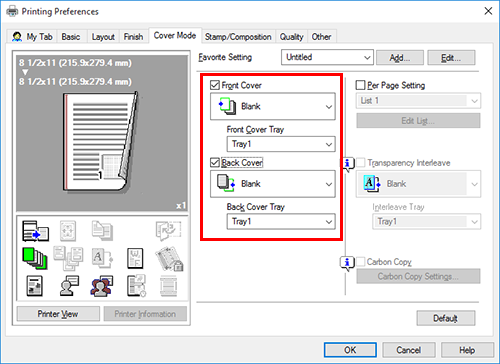The image size is (500, 364).
Task: Click the Transparency Interleave info icon
Action: point(347,164)
